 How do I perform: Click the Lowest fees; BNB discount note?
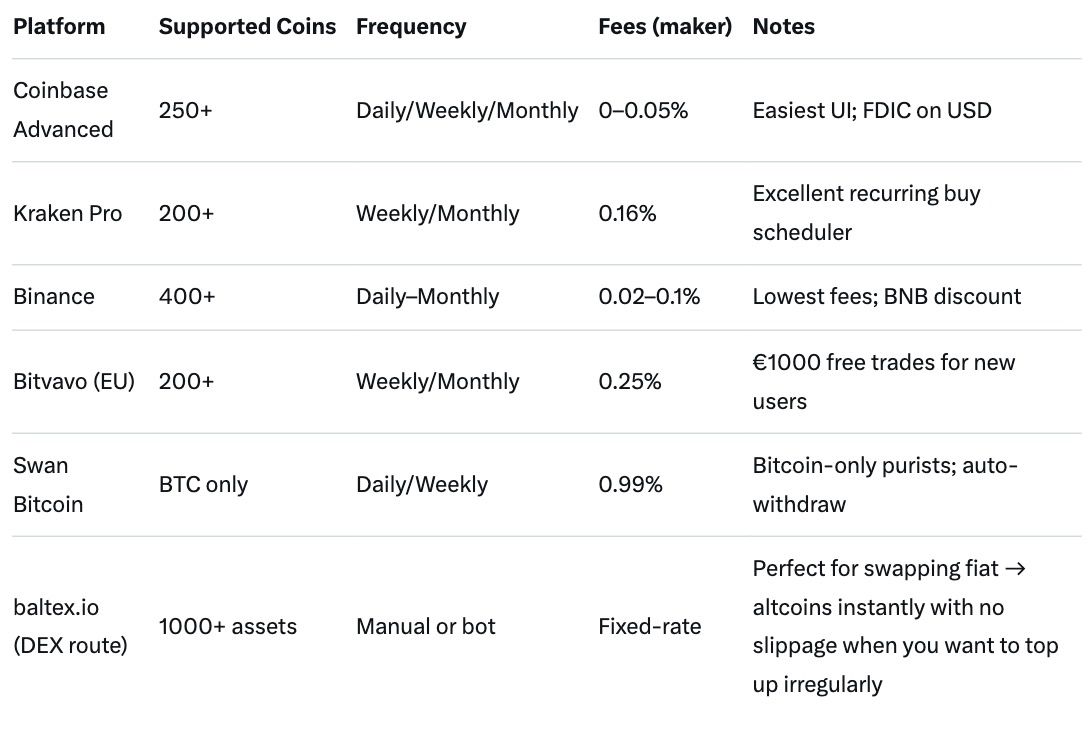pos(887,297)
